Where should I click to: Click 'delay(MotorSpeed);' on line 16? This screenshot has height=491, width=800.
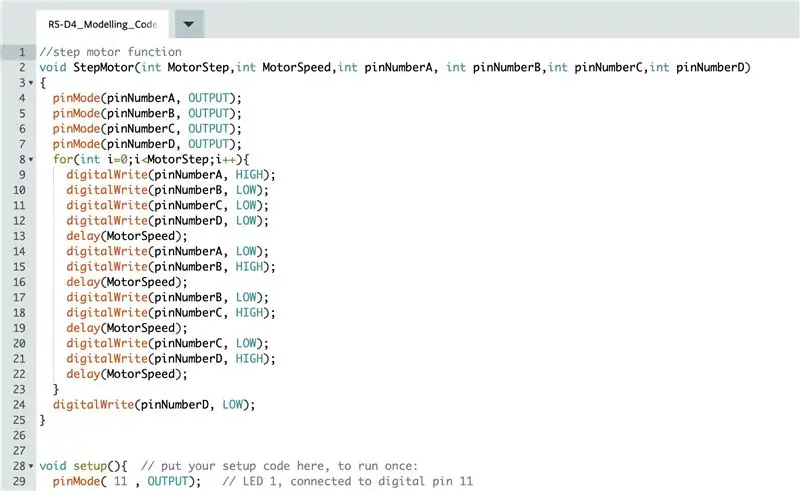pos(127,282)
